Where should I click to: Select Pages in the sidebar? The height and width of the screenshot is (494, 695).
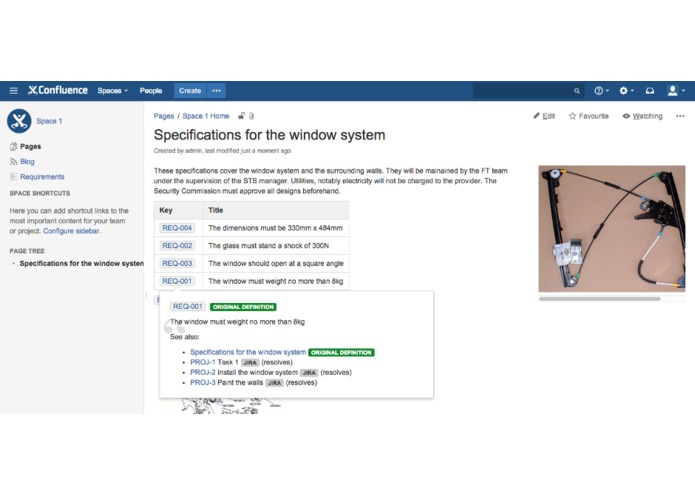point(31,146)
